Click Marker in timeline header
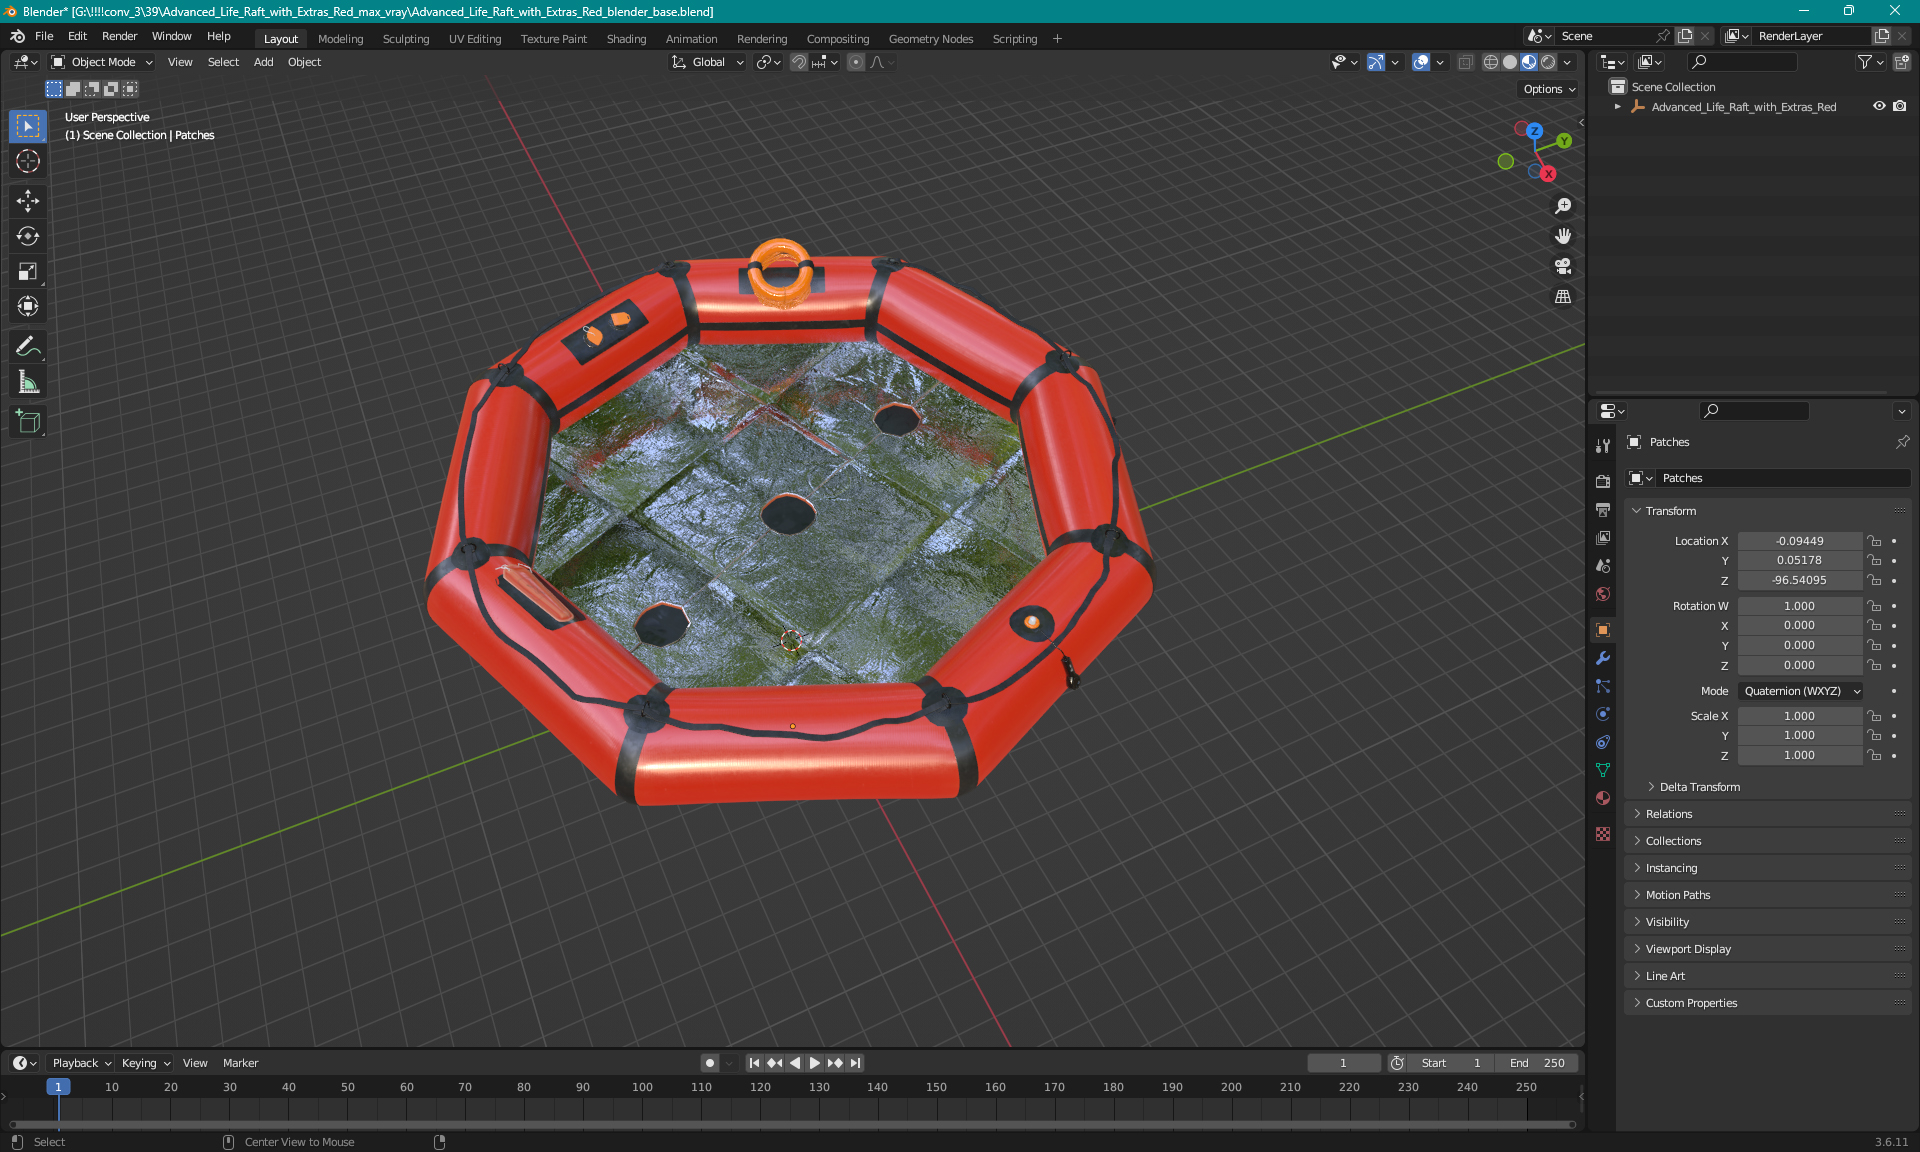Viewport: 1920px width, 1152px height. click(240, 1063)
